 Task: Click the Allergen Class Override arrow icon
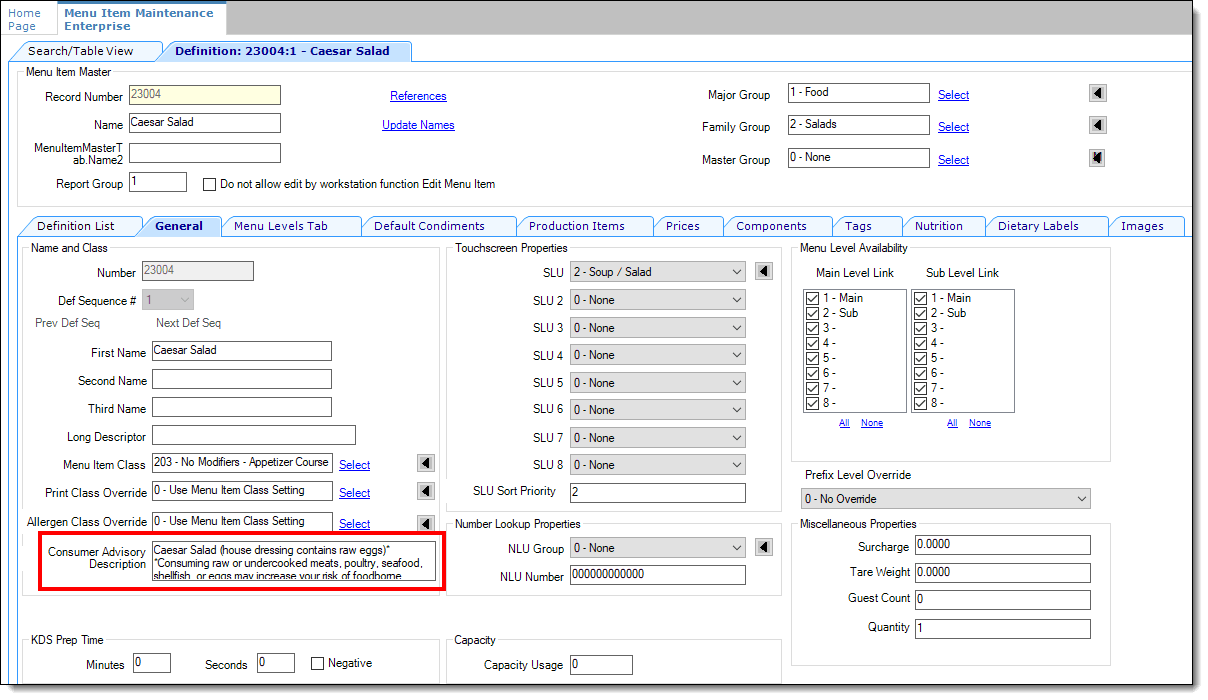[425, 523]
